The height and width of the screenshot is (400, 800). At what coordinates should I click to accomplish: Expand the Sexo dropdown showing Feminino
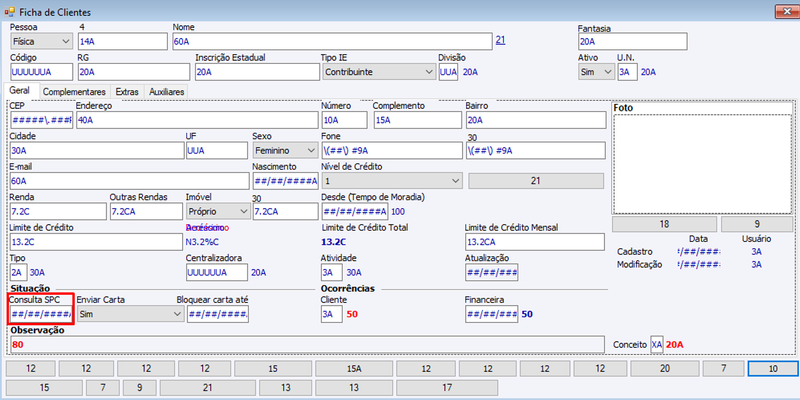285,151
